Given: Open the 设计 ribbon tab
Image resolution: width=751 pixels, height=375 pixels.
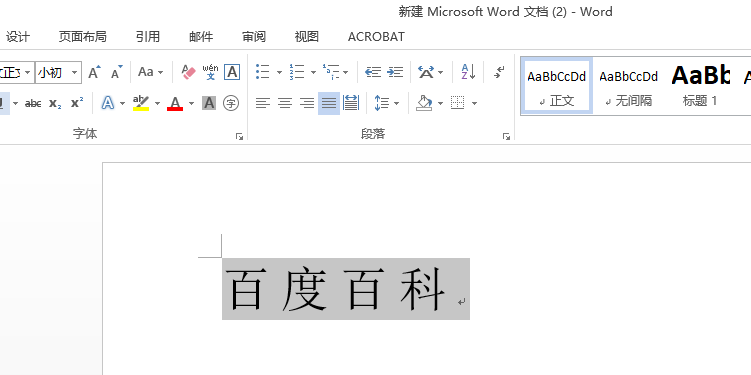Looking at the screenshot, I should point(18,36).
